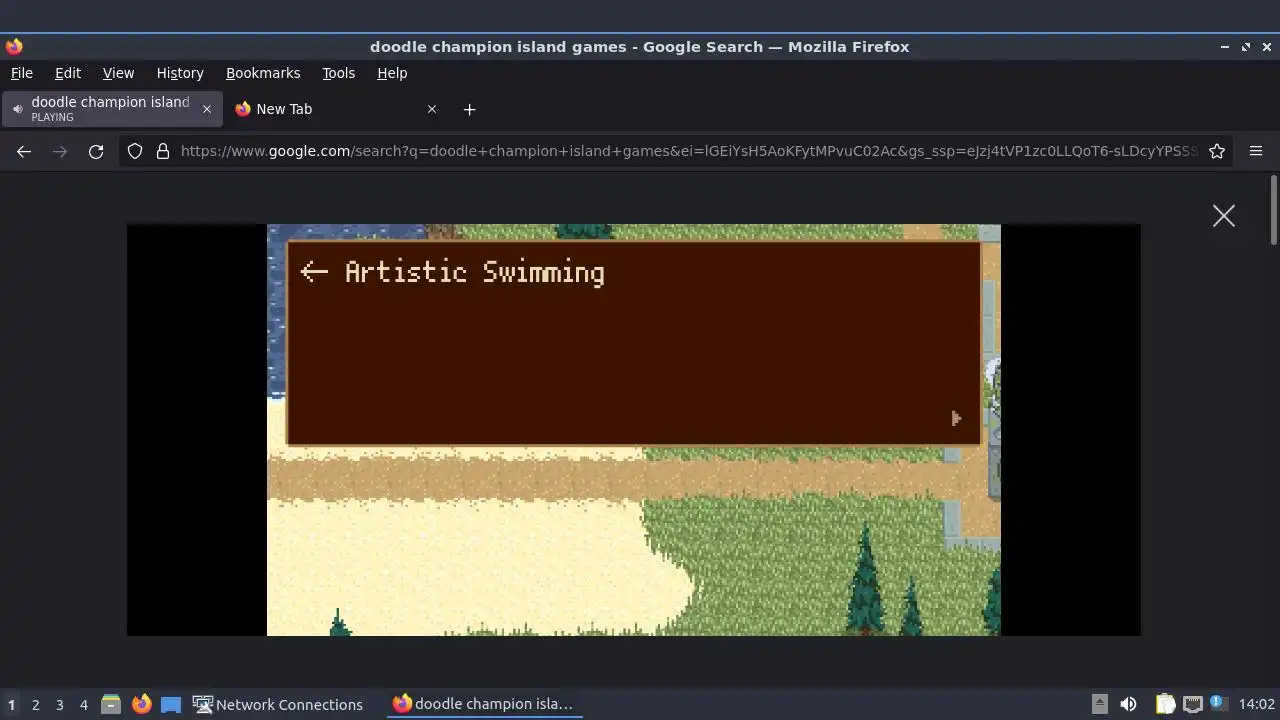This screenshot has height=720, width=1280.
Task: Open the History menu
Action: tap(180, 73)
